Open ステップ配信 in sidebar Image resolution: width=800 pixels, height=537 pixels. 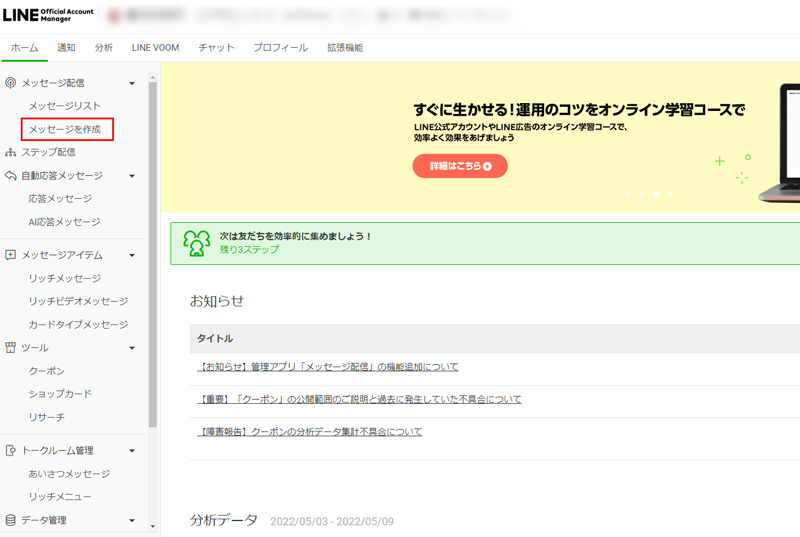pos(48,152)
